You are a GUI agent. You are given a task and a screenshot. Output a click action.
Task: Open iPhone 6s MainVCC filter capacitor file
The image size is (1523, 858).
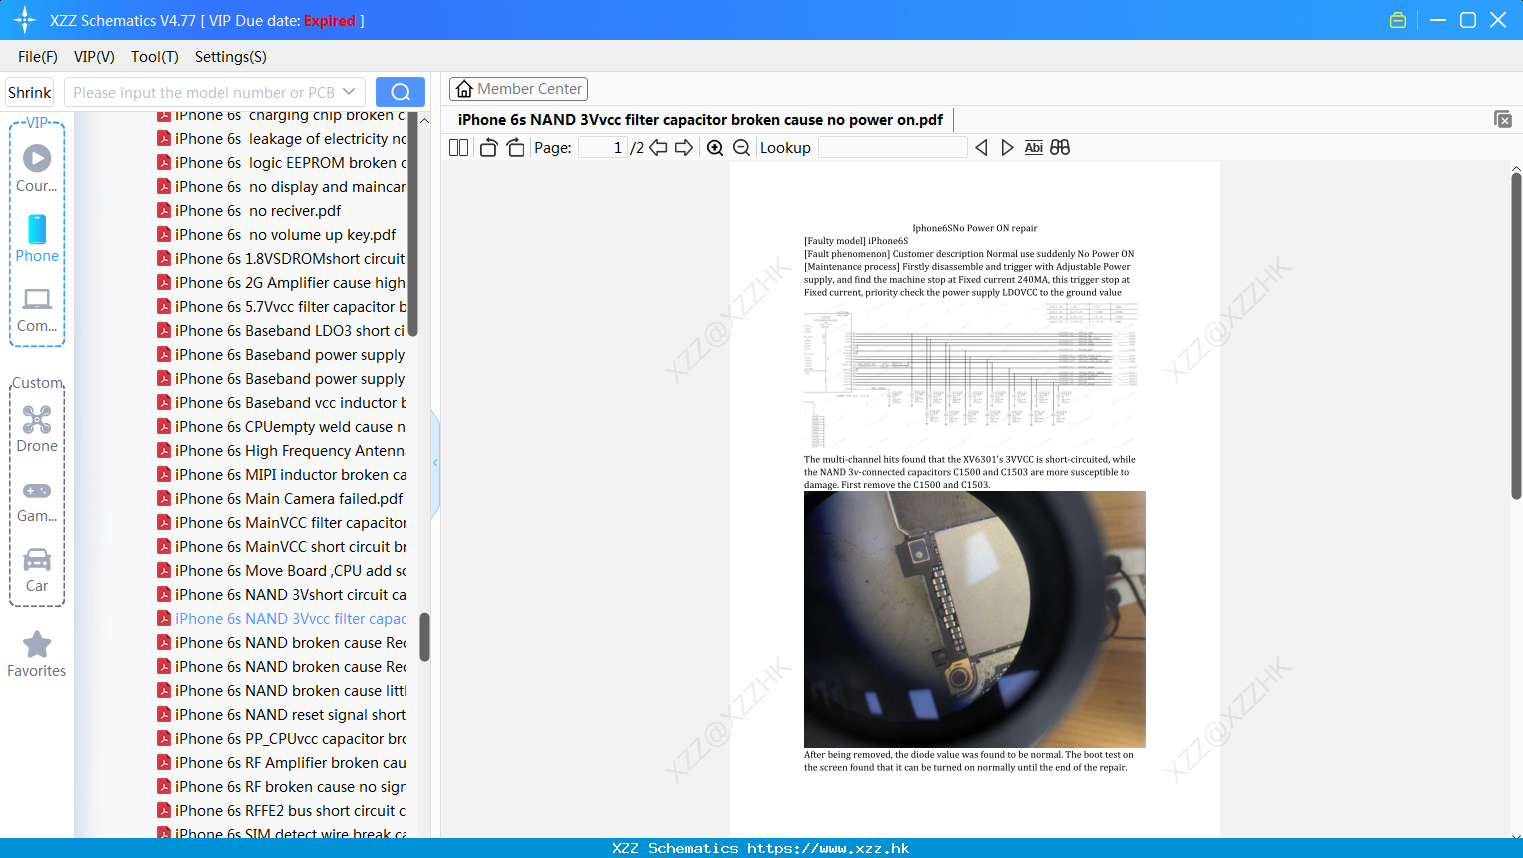click(x=282, y=523)
